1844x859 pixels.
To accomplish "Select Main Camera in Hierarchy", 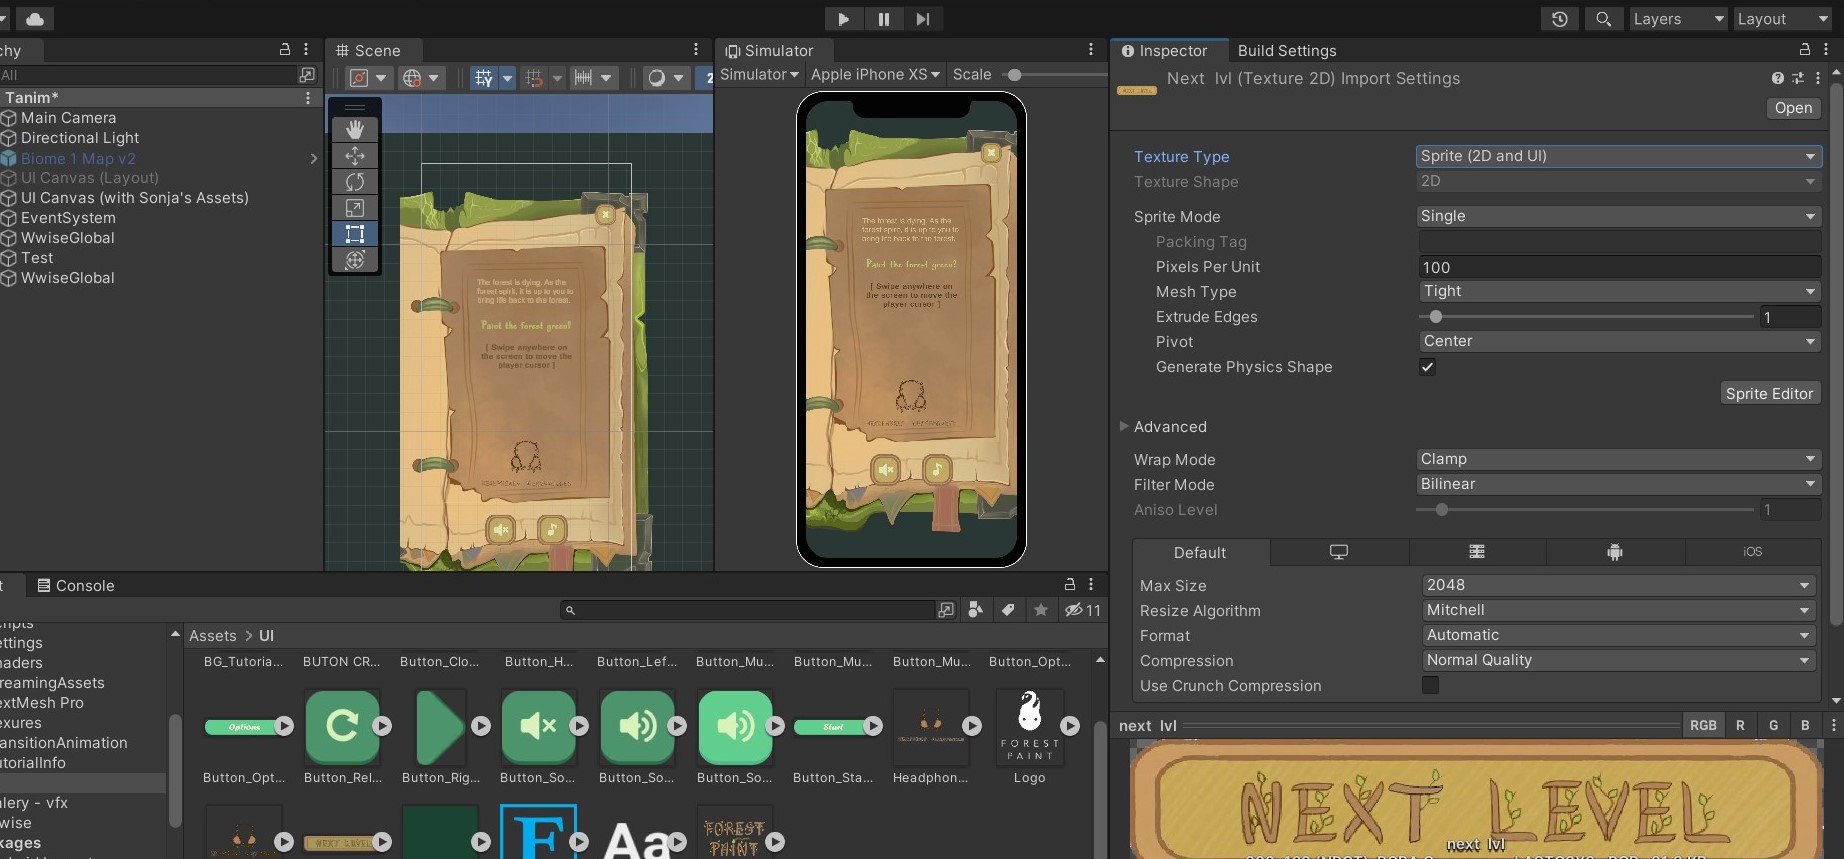I will tap(68, 117).
